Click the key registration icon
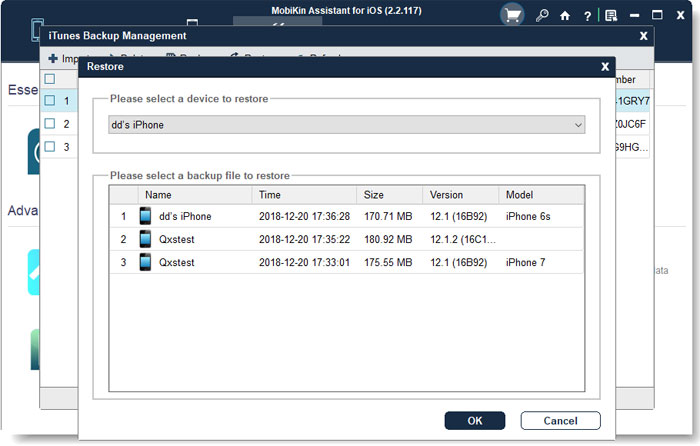 [x=542, y=16]
